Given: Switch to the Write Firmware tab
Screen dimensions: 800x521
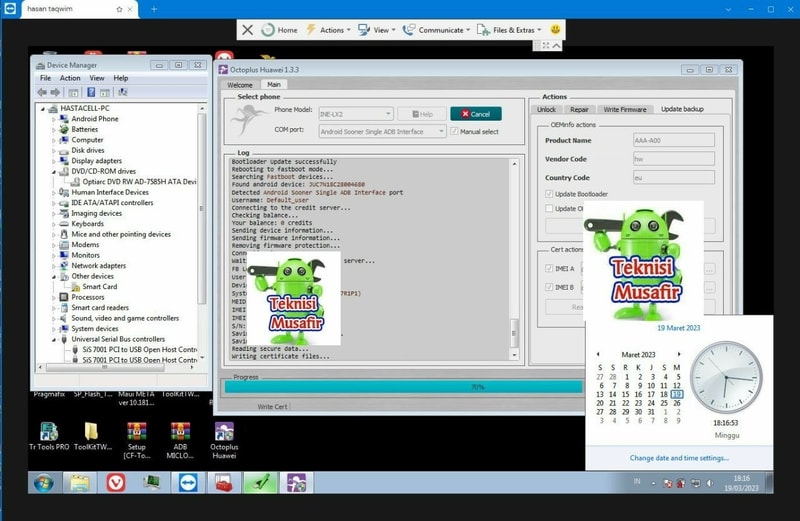Looking at the screenshot, I should coord(624,109).
